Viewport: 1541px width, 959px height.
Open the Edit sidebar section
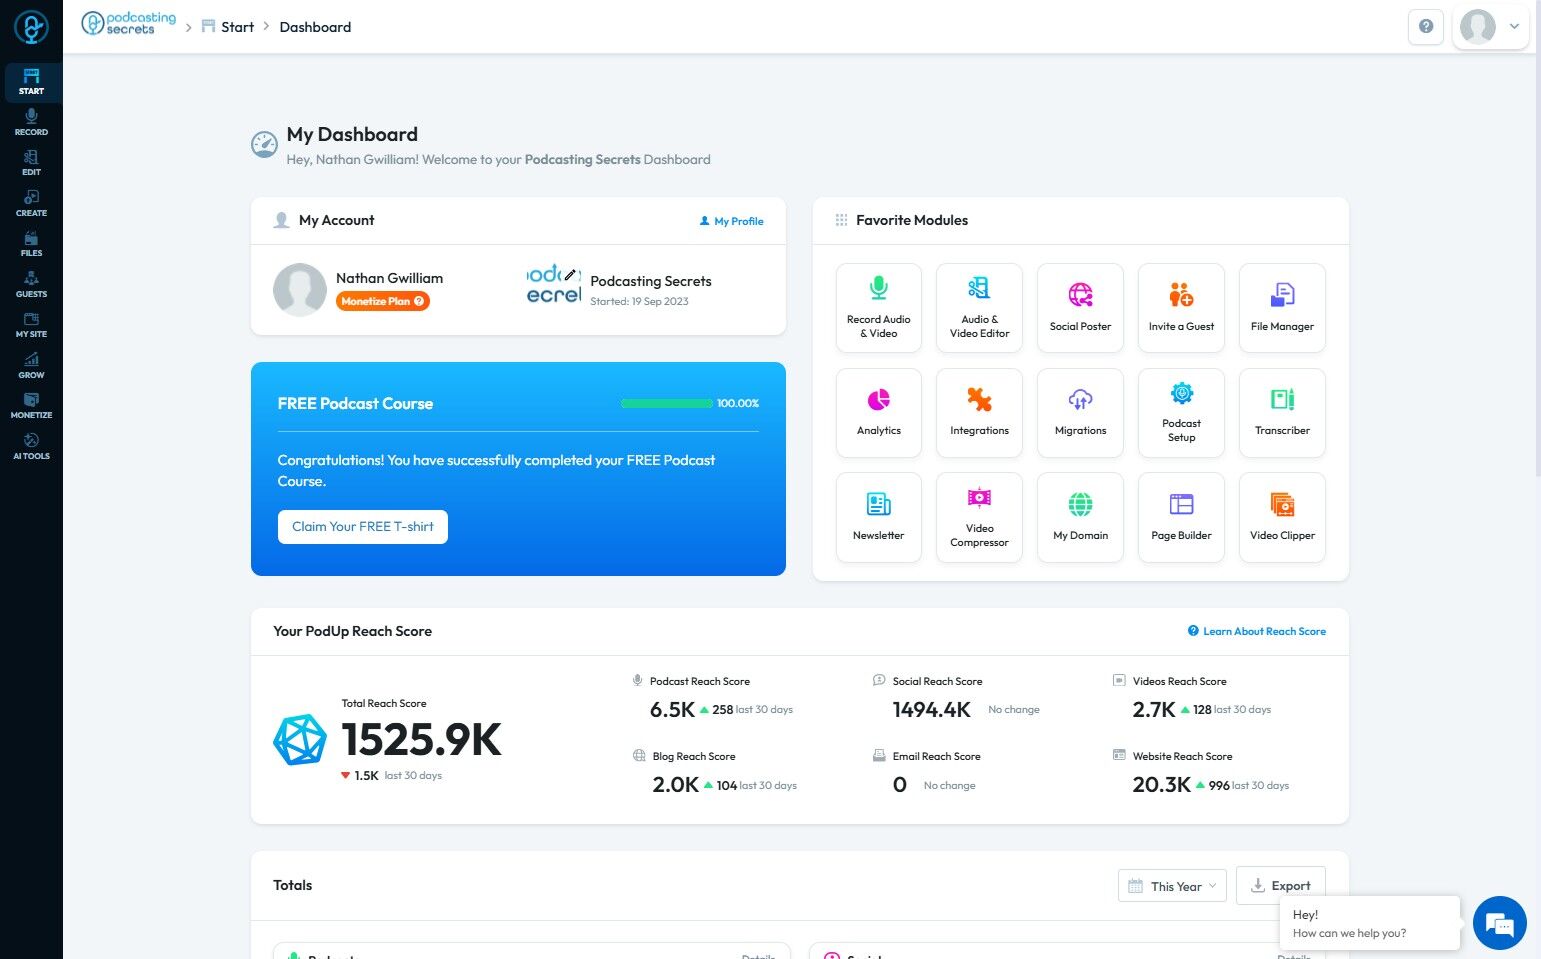[31, 163]
